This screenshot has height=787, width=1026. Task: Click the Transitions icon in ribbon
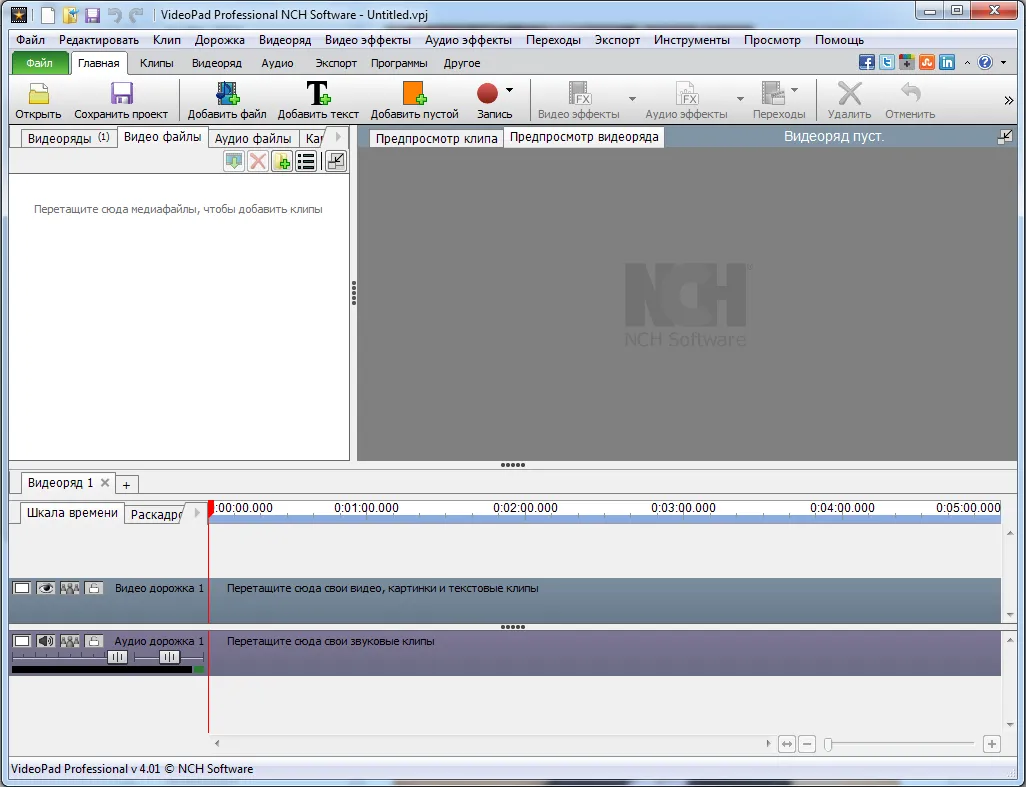(773, 93)
